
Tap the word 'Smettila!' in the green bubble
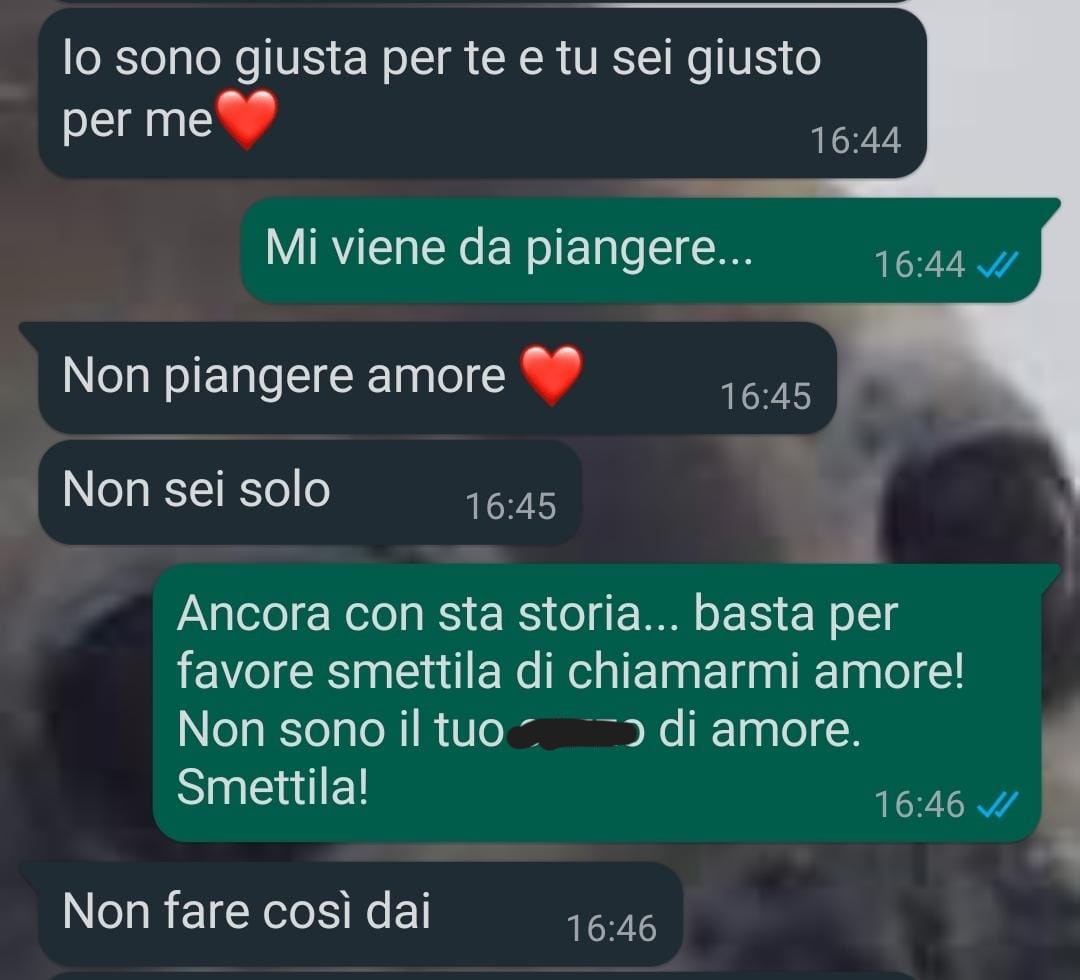273,788
